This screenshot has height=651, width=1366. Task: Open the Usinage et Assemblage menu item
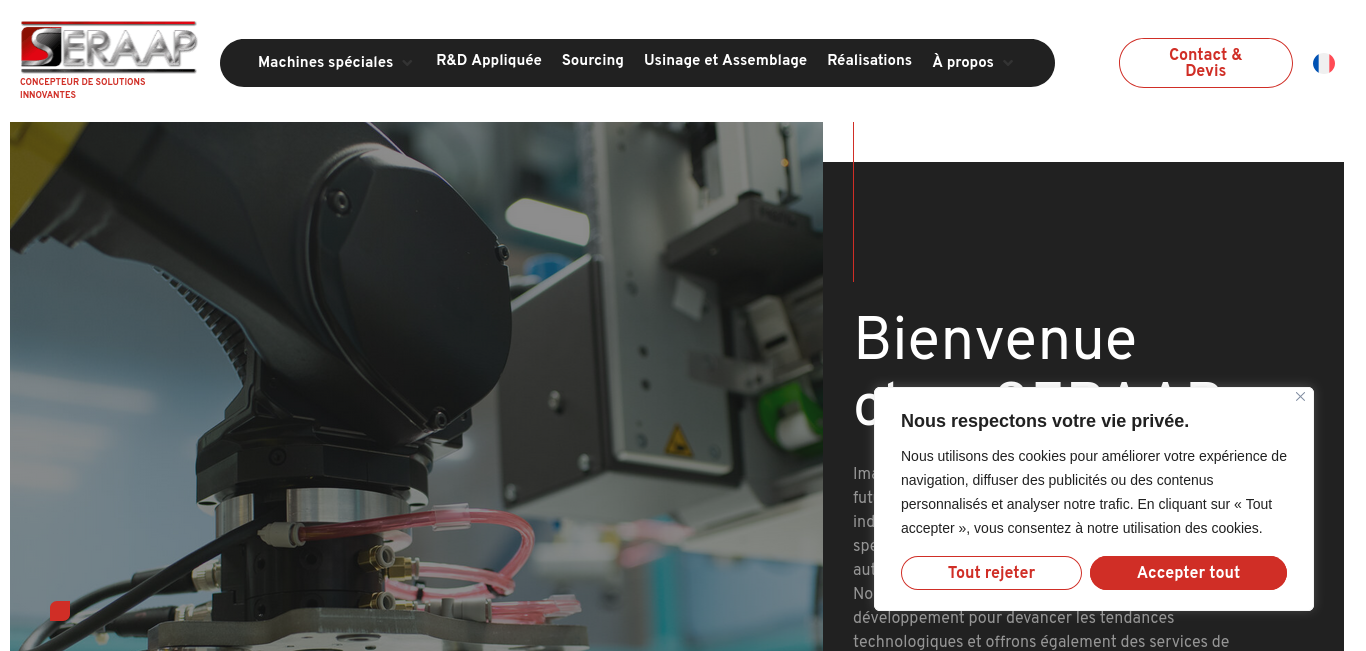[725, 60]
